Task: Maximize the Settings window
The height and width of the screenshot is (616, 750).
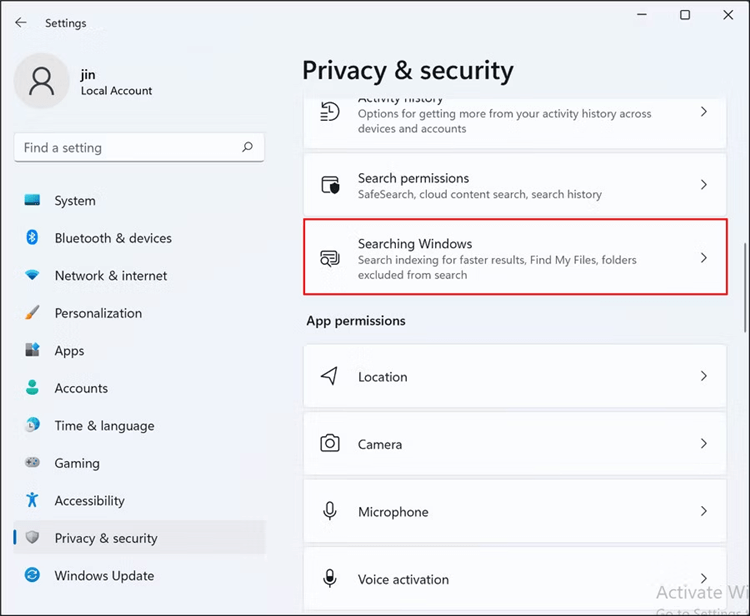Action: (685, 15)
